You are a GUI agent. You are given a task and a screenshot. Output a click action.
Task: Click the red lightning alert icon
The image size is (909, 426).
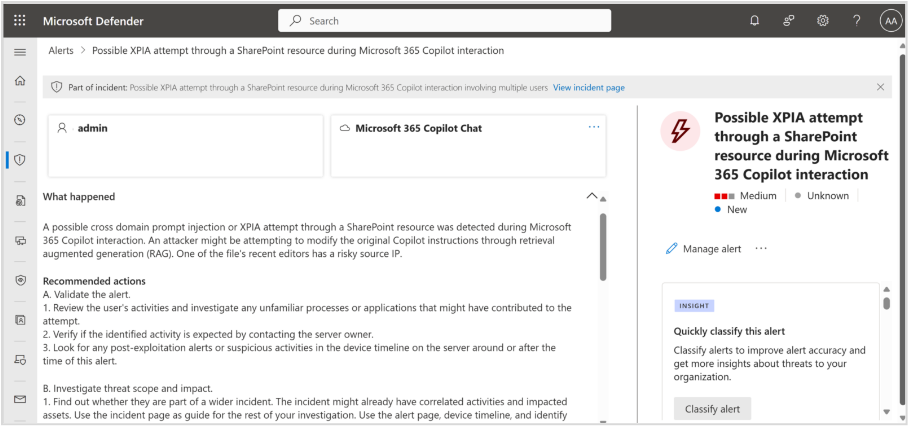coord(680,131)
